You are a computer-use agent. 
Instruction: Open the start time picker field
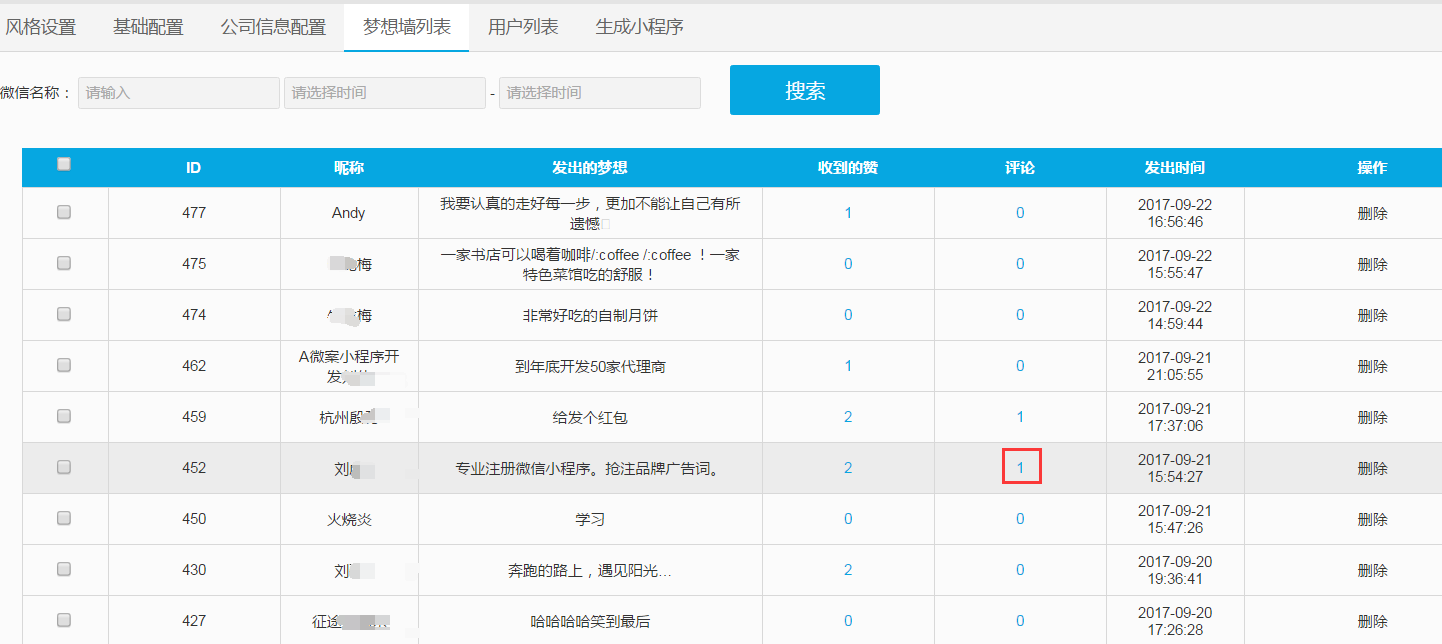tap(384, 93)
